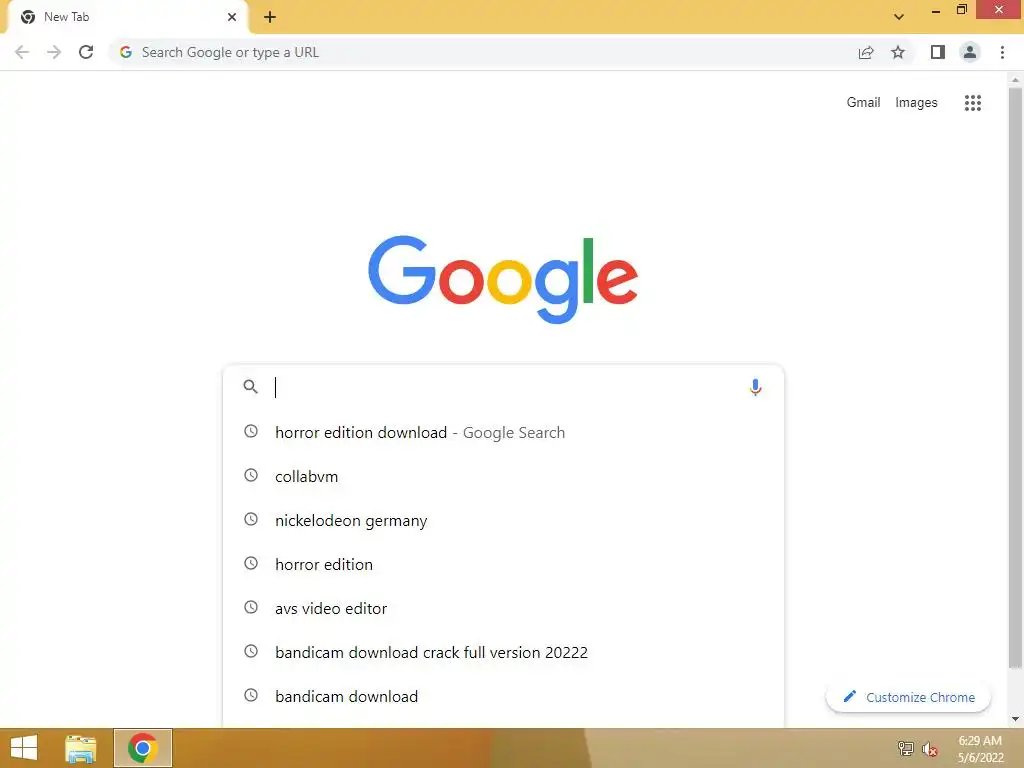Open the Google apps grid

[972, 103]
